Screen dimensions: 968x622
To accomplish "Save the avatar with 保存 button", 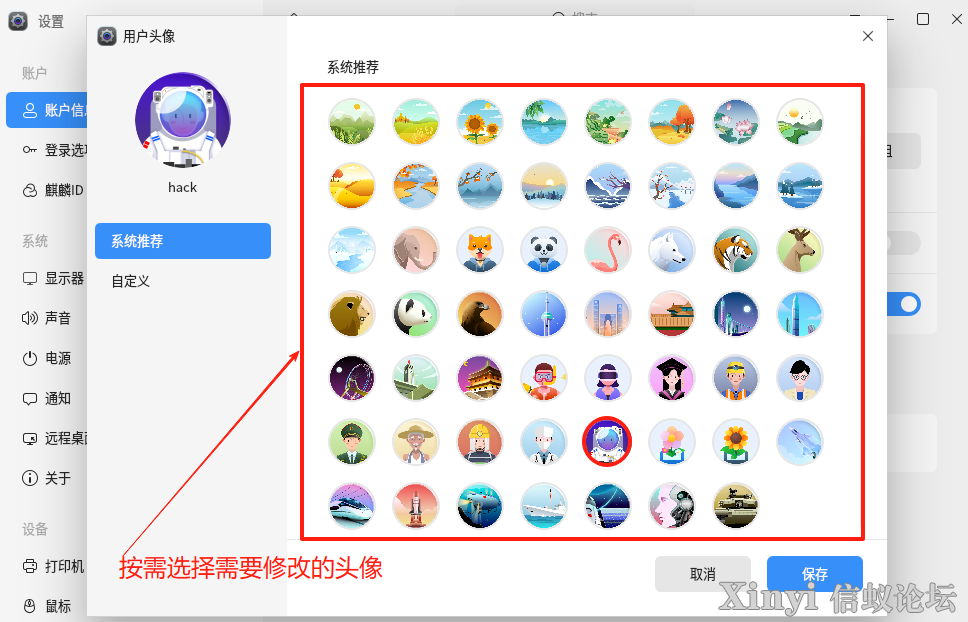I will pos(814,574).
